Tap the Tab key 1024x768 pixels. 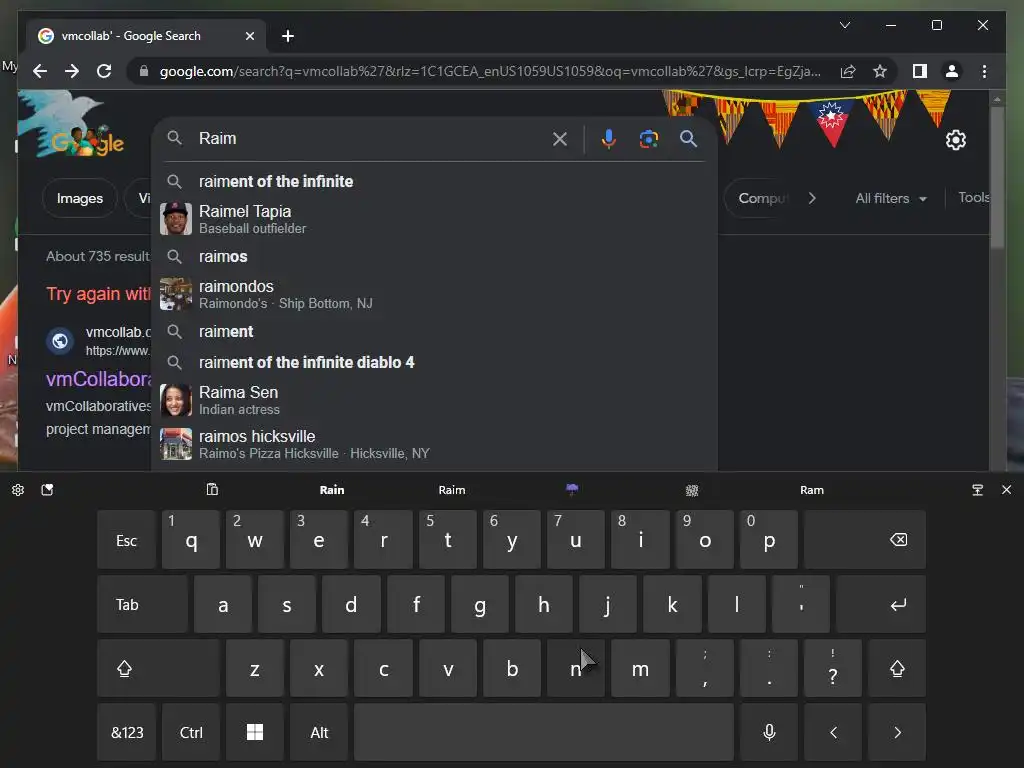142,604
